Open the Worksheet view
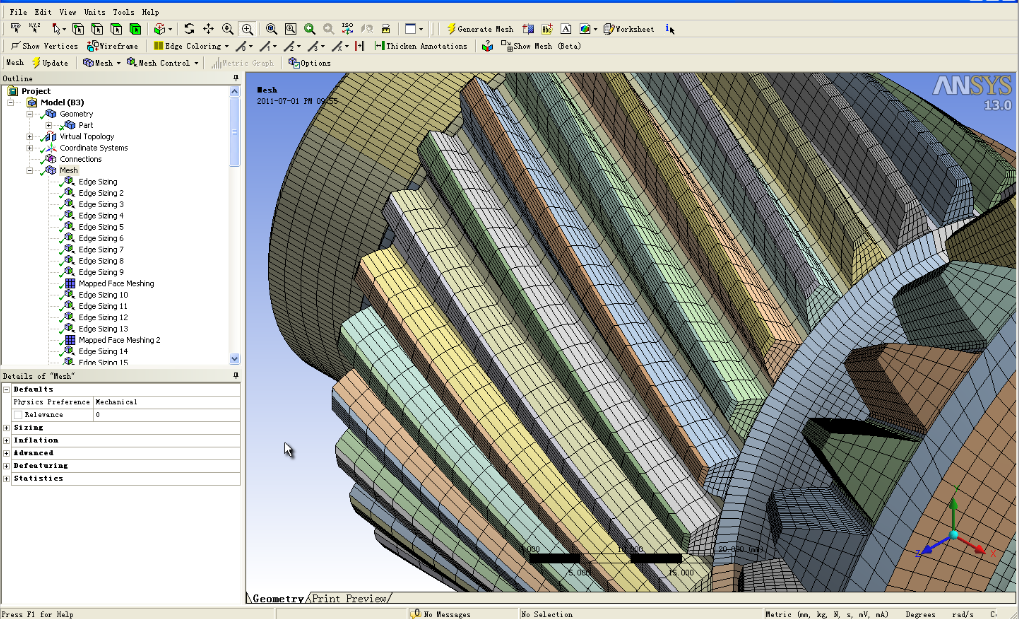The width and height of the screenshot is (1019, 619). (628, 29)
